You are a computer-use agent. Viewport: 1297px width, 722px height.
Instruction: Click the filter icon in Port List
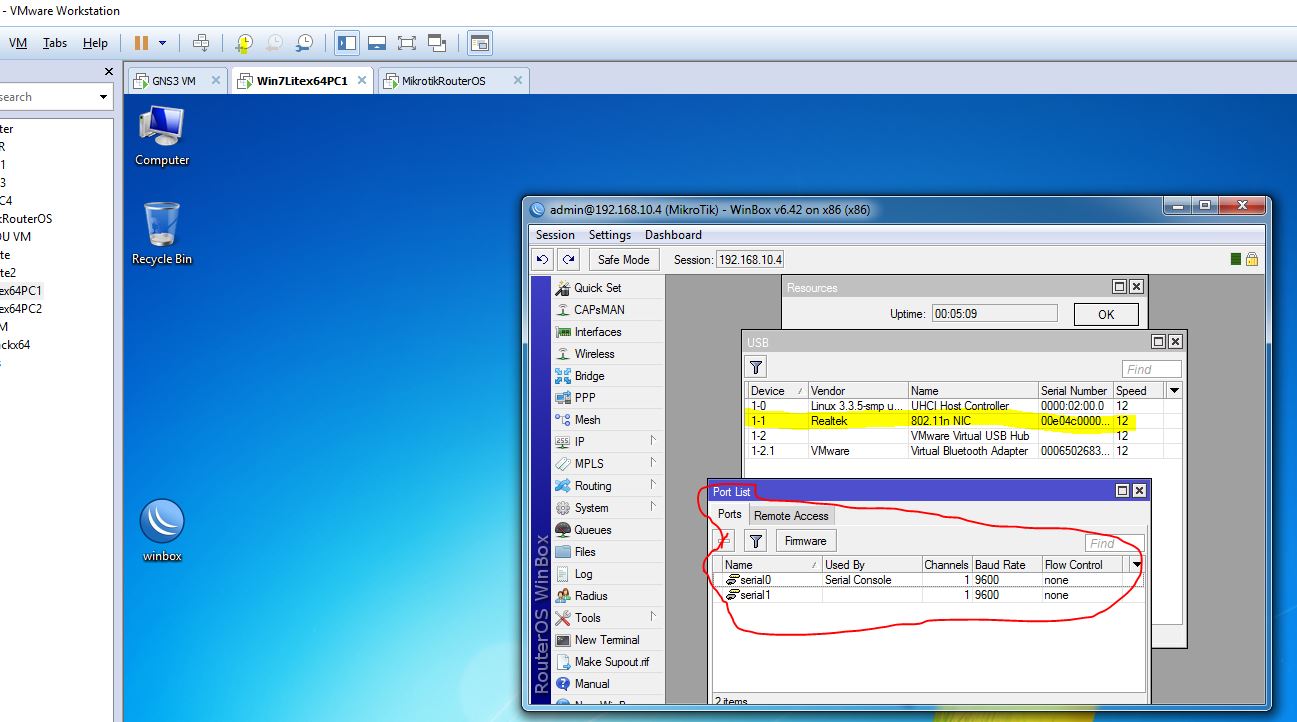756,541
